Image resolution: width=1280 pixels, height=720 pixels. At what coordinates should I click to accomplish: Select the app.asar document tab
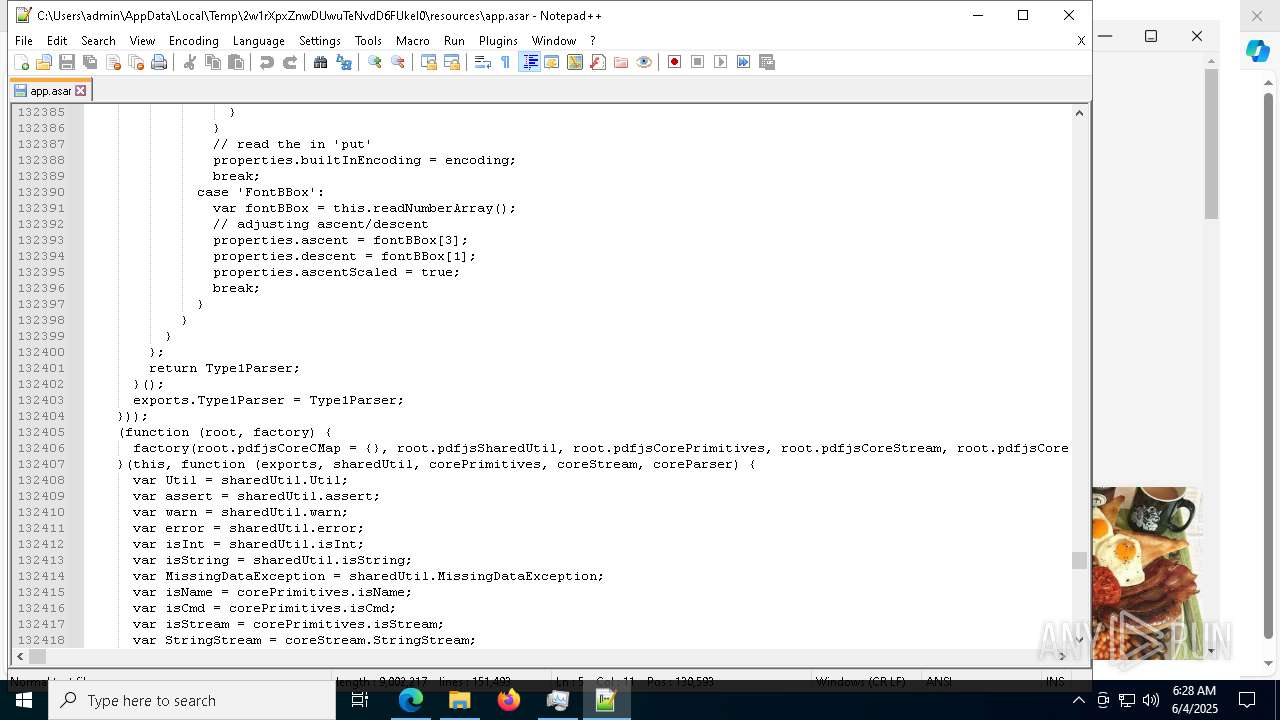(x=50, y=91)
